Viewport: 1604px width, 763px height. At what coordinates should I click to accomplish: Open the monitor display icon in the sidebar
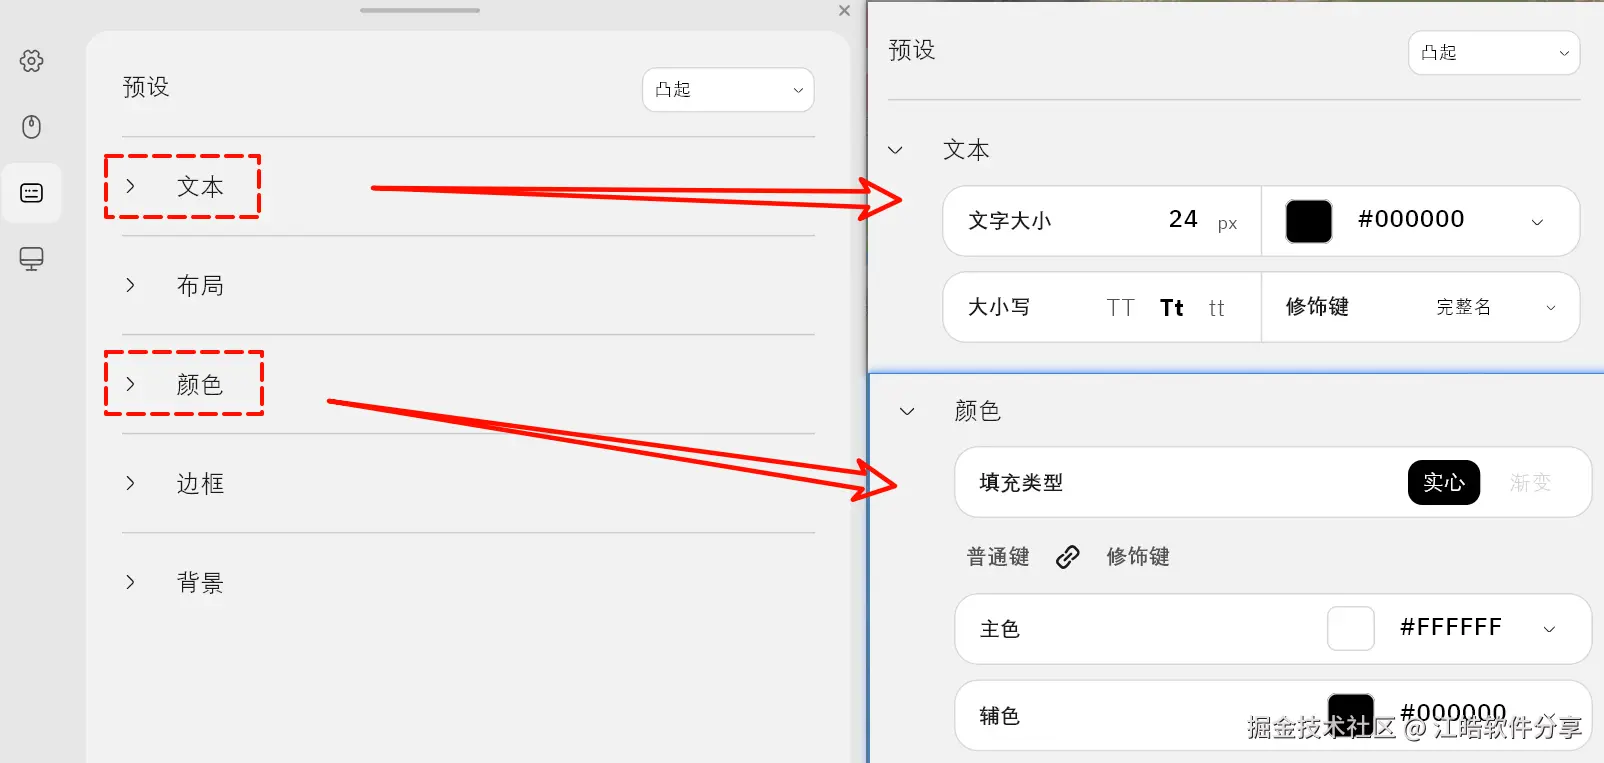(x=31, y=259)
